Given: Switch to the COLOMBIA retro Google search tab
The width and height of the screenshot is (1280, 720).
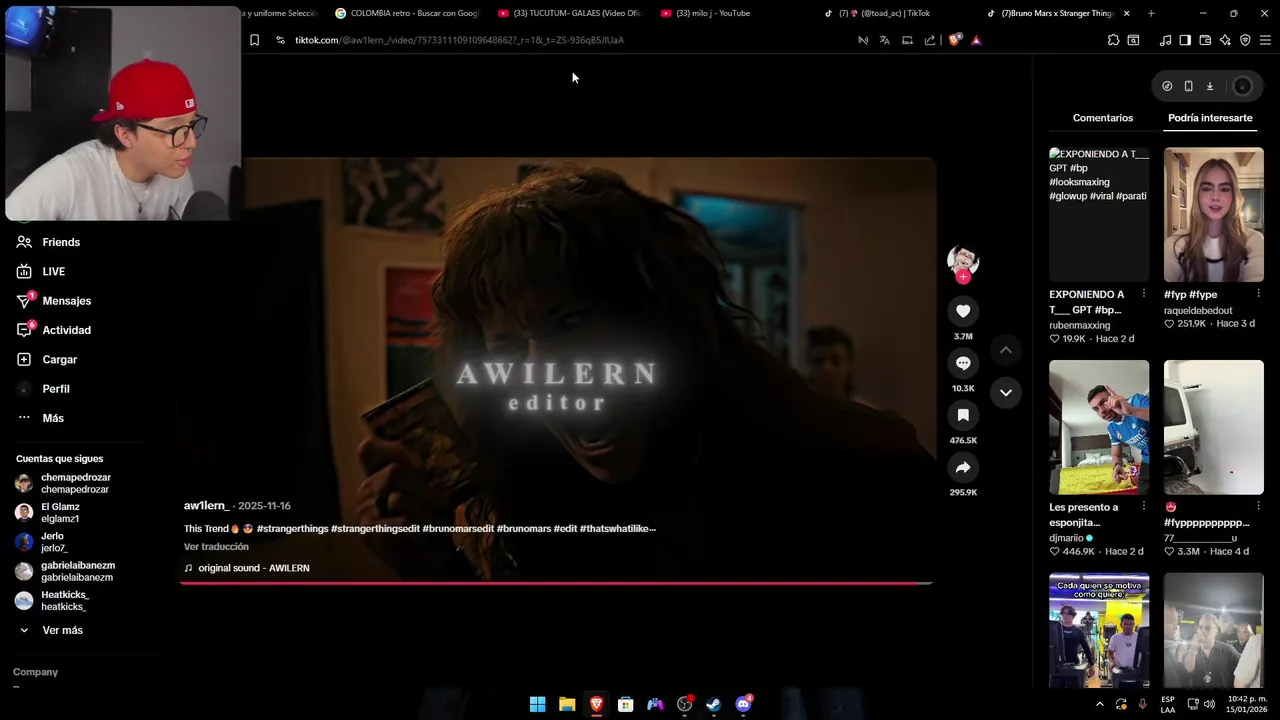Looking at the screenshot, I should click(407, 13).
